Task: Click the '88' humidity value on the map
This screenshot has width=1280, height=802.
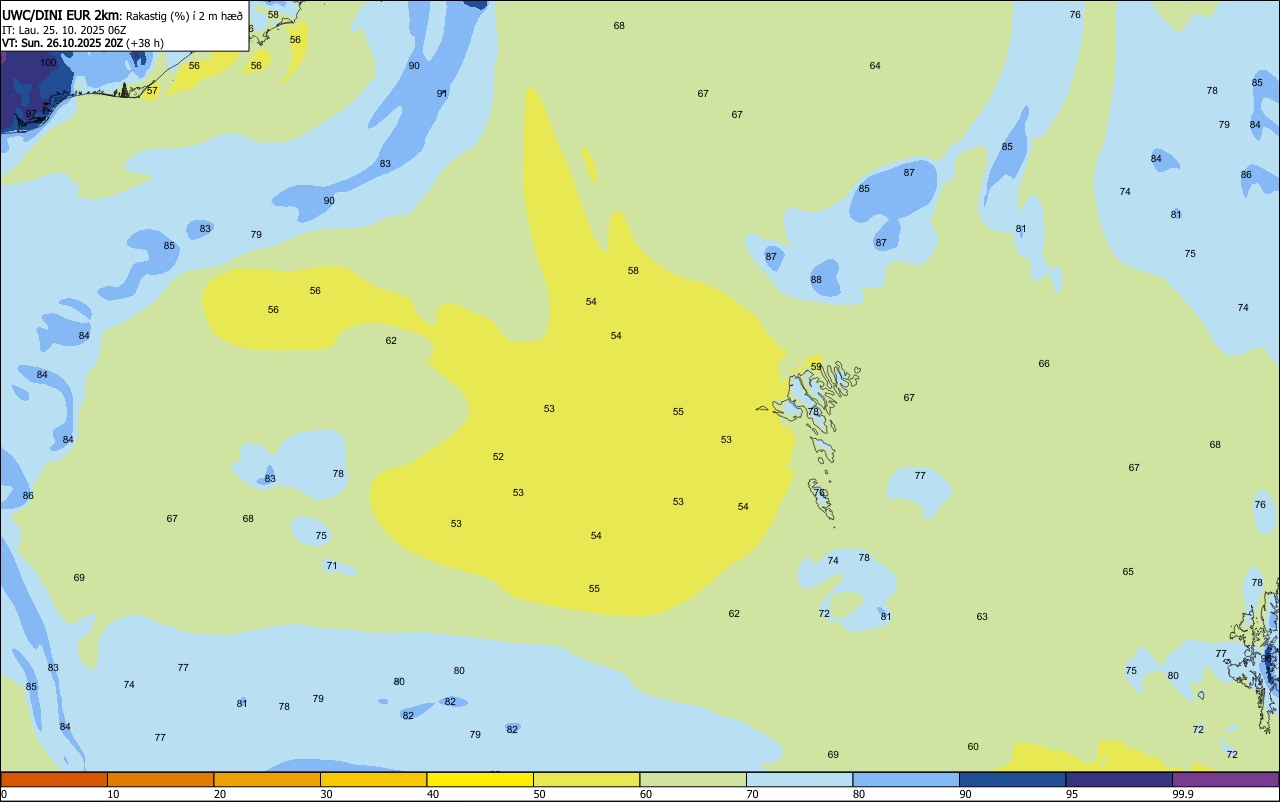Action: coord(816,279)
